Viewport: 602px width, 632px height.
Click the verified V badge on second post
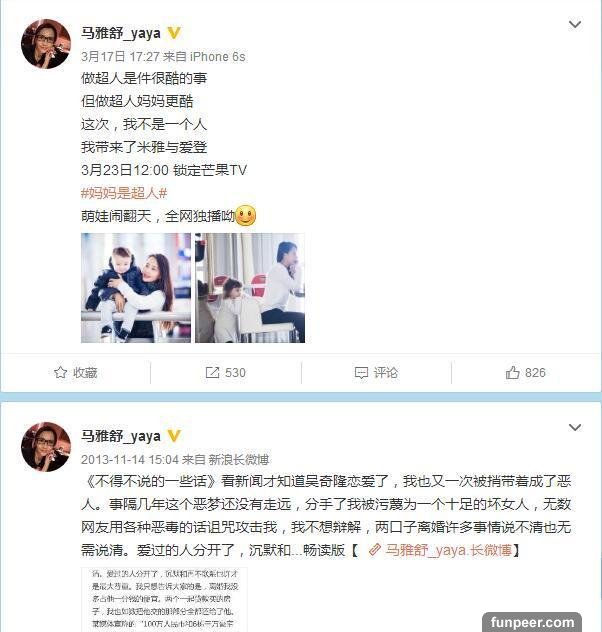174,436
